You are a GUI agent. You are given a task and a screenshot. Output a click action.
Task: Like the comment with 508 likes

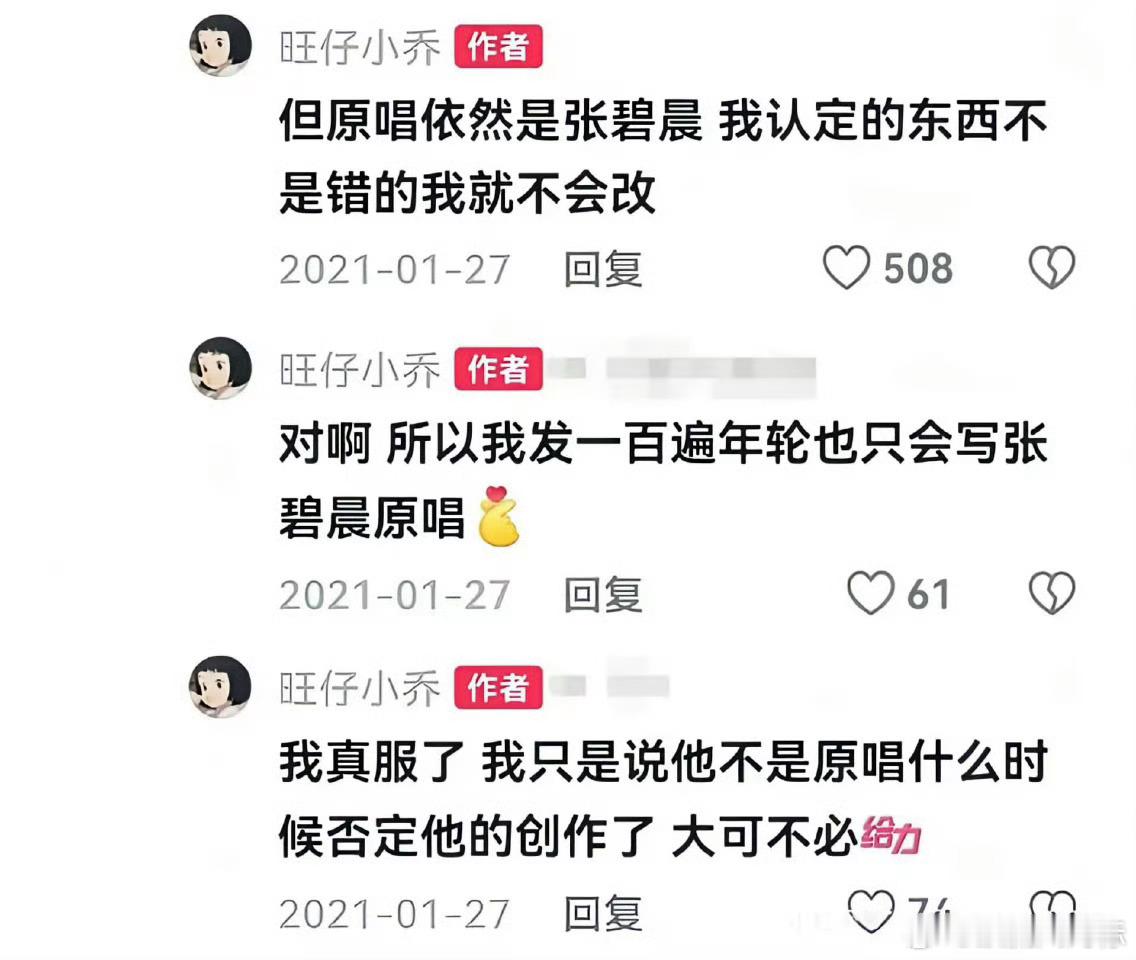coord(845,267)
